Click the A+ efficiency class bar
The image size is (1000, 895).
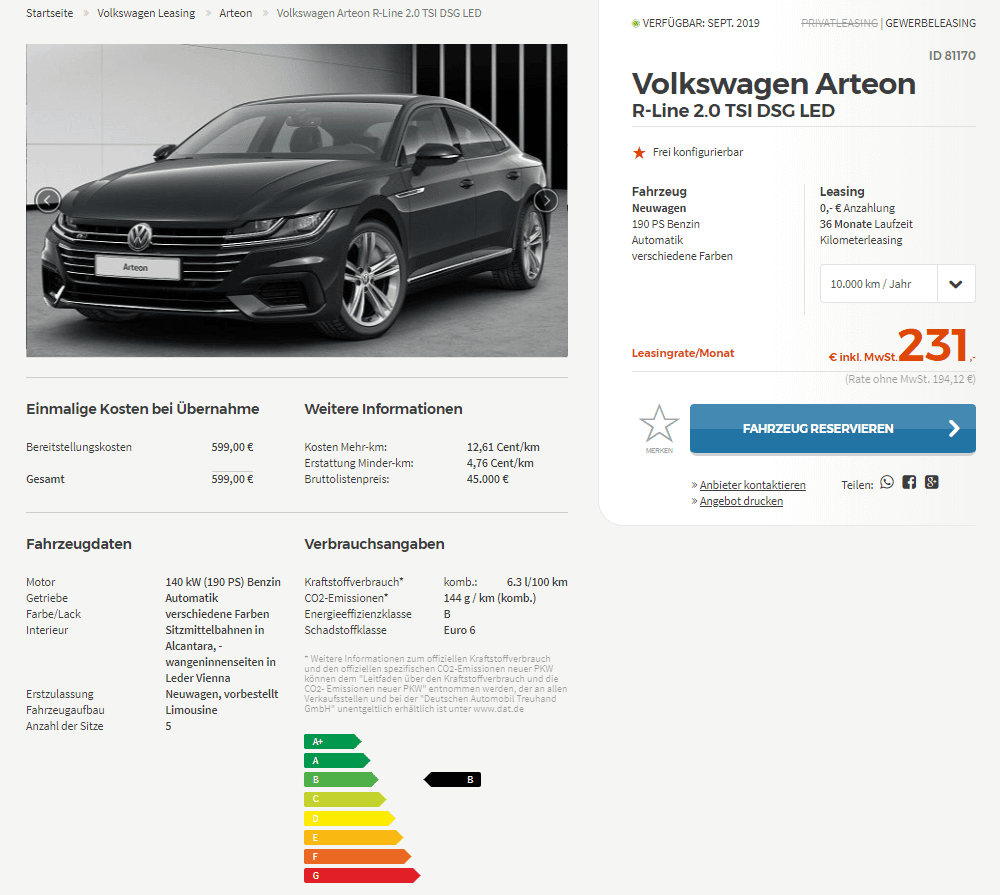tap(332, 741)
